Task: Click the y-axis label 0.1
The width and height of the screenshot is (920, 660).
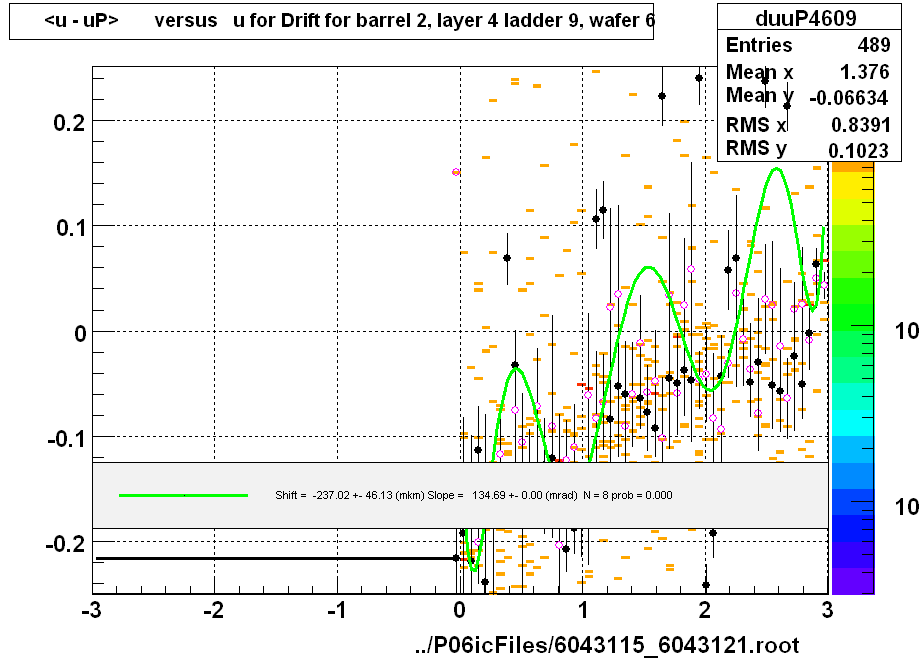Action: tap(71, 228)
